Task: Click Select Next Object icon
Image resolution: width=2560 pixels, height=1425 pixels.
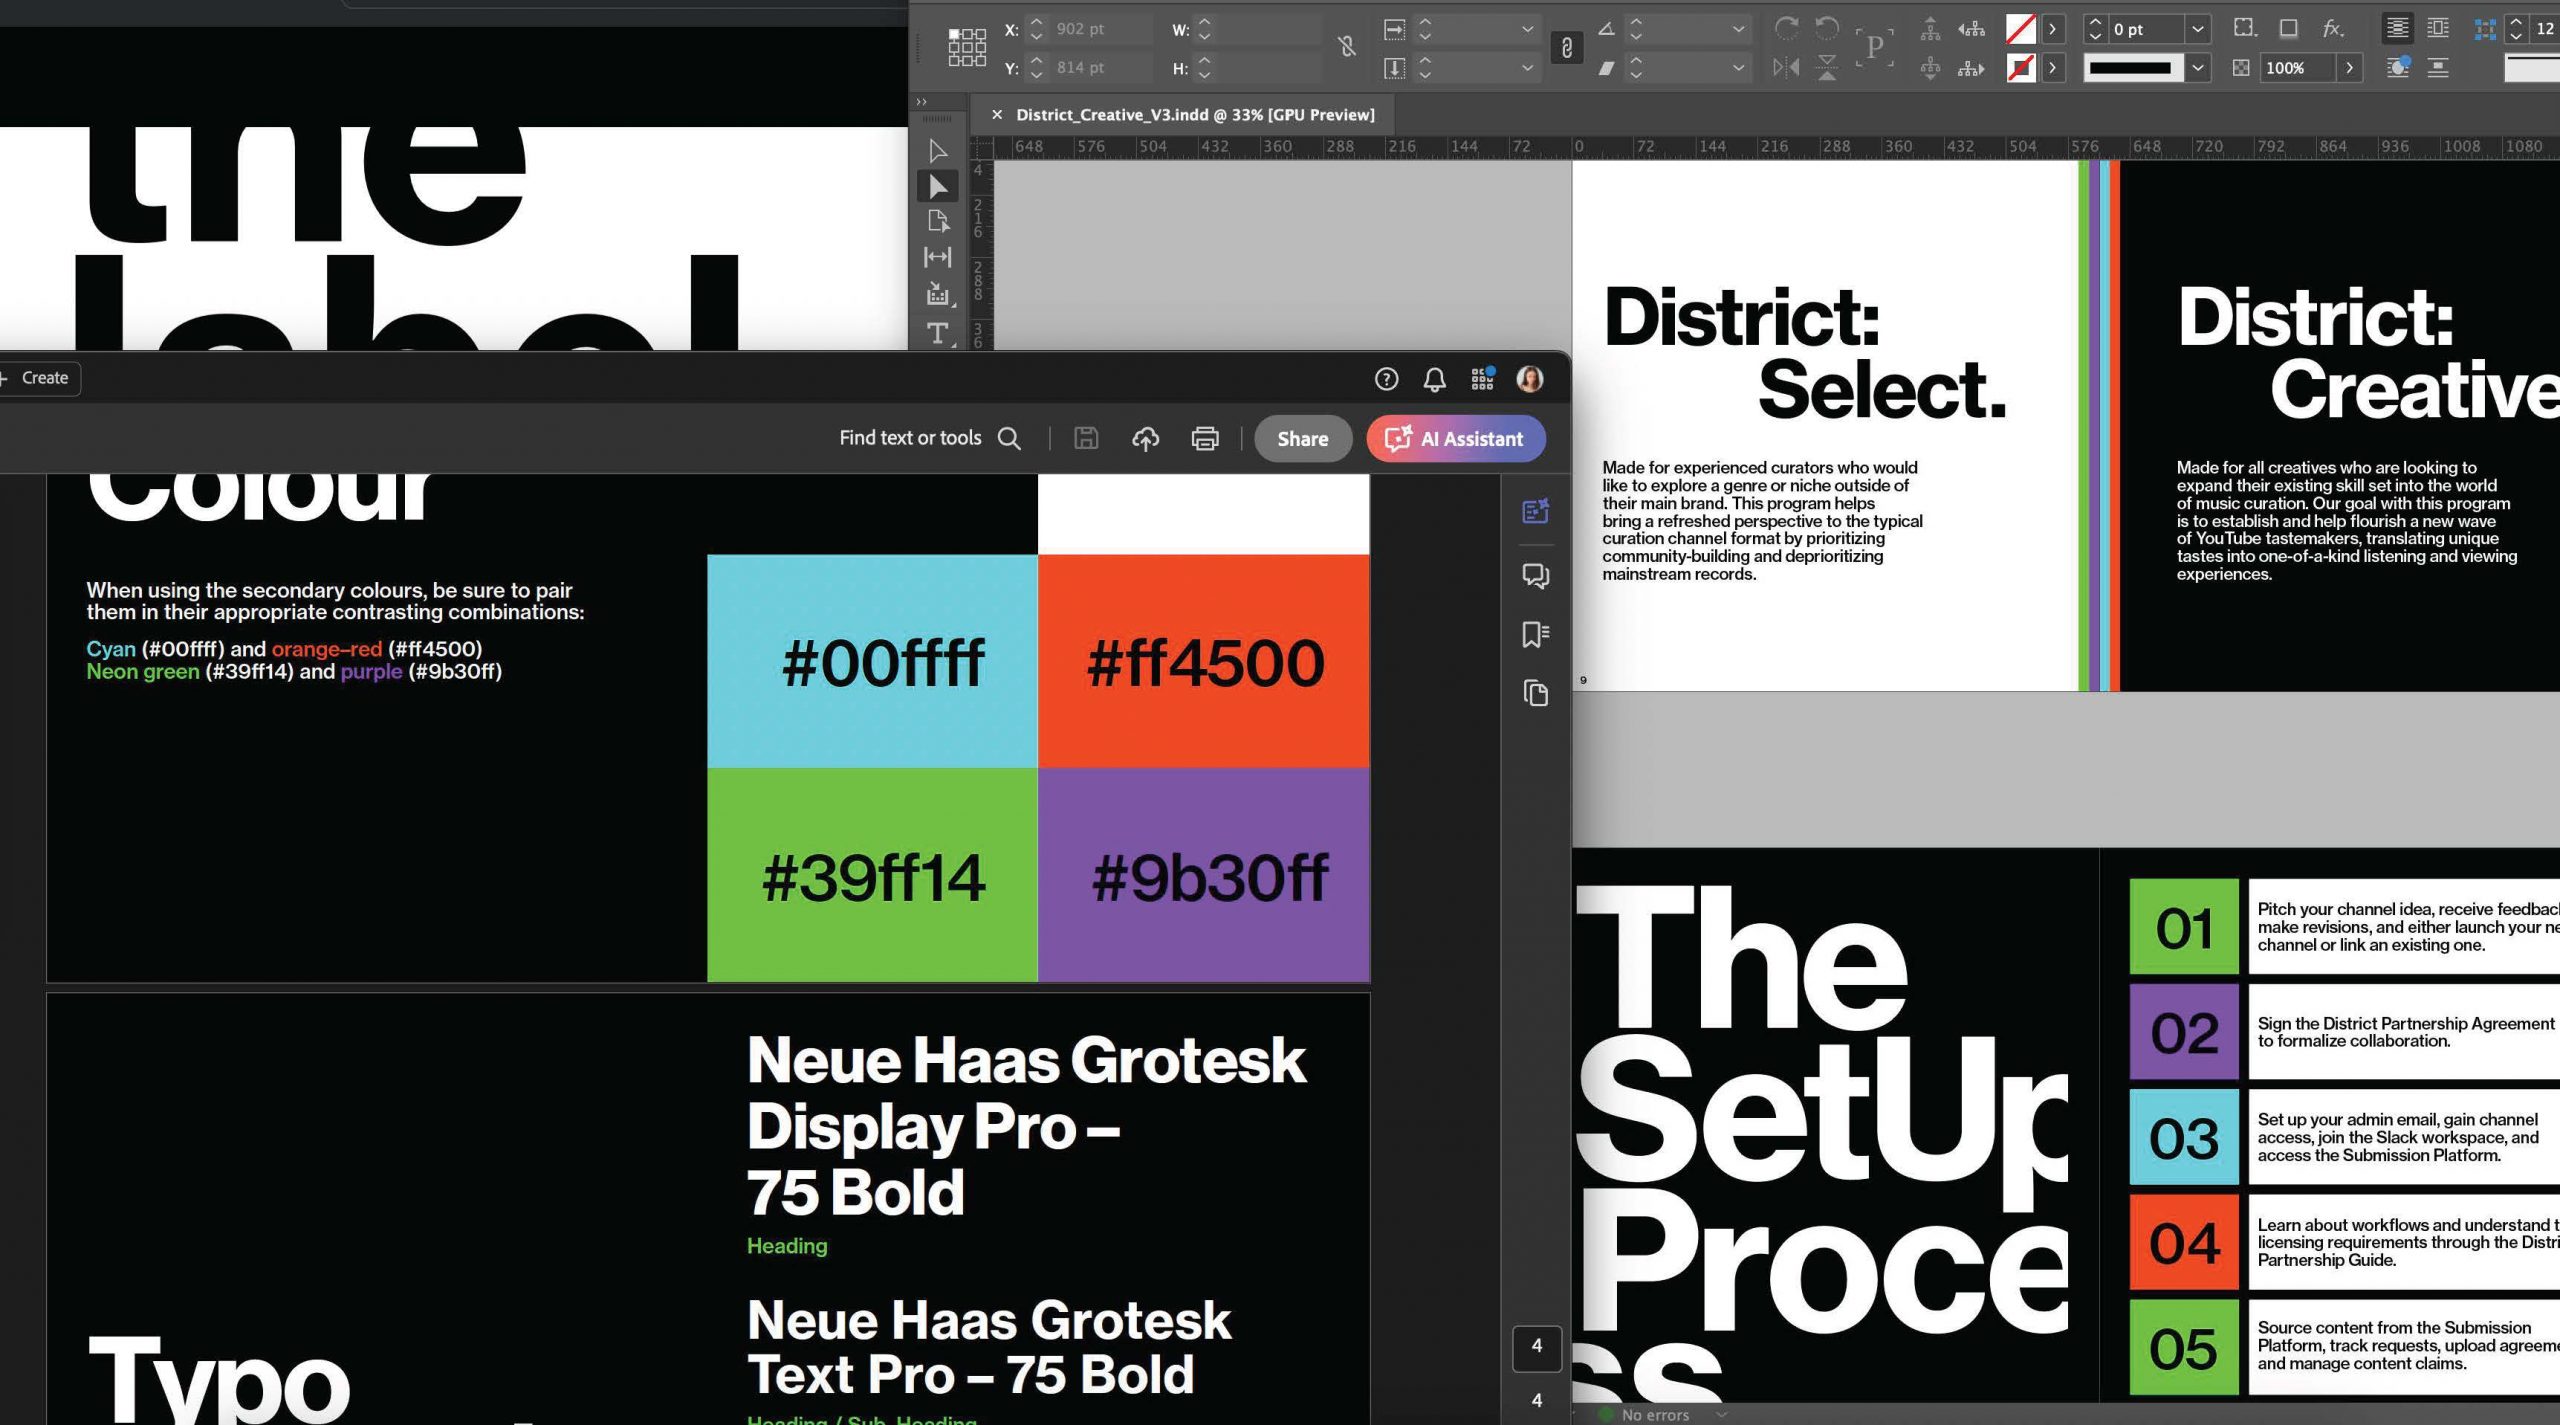Action: [1971, 68]
